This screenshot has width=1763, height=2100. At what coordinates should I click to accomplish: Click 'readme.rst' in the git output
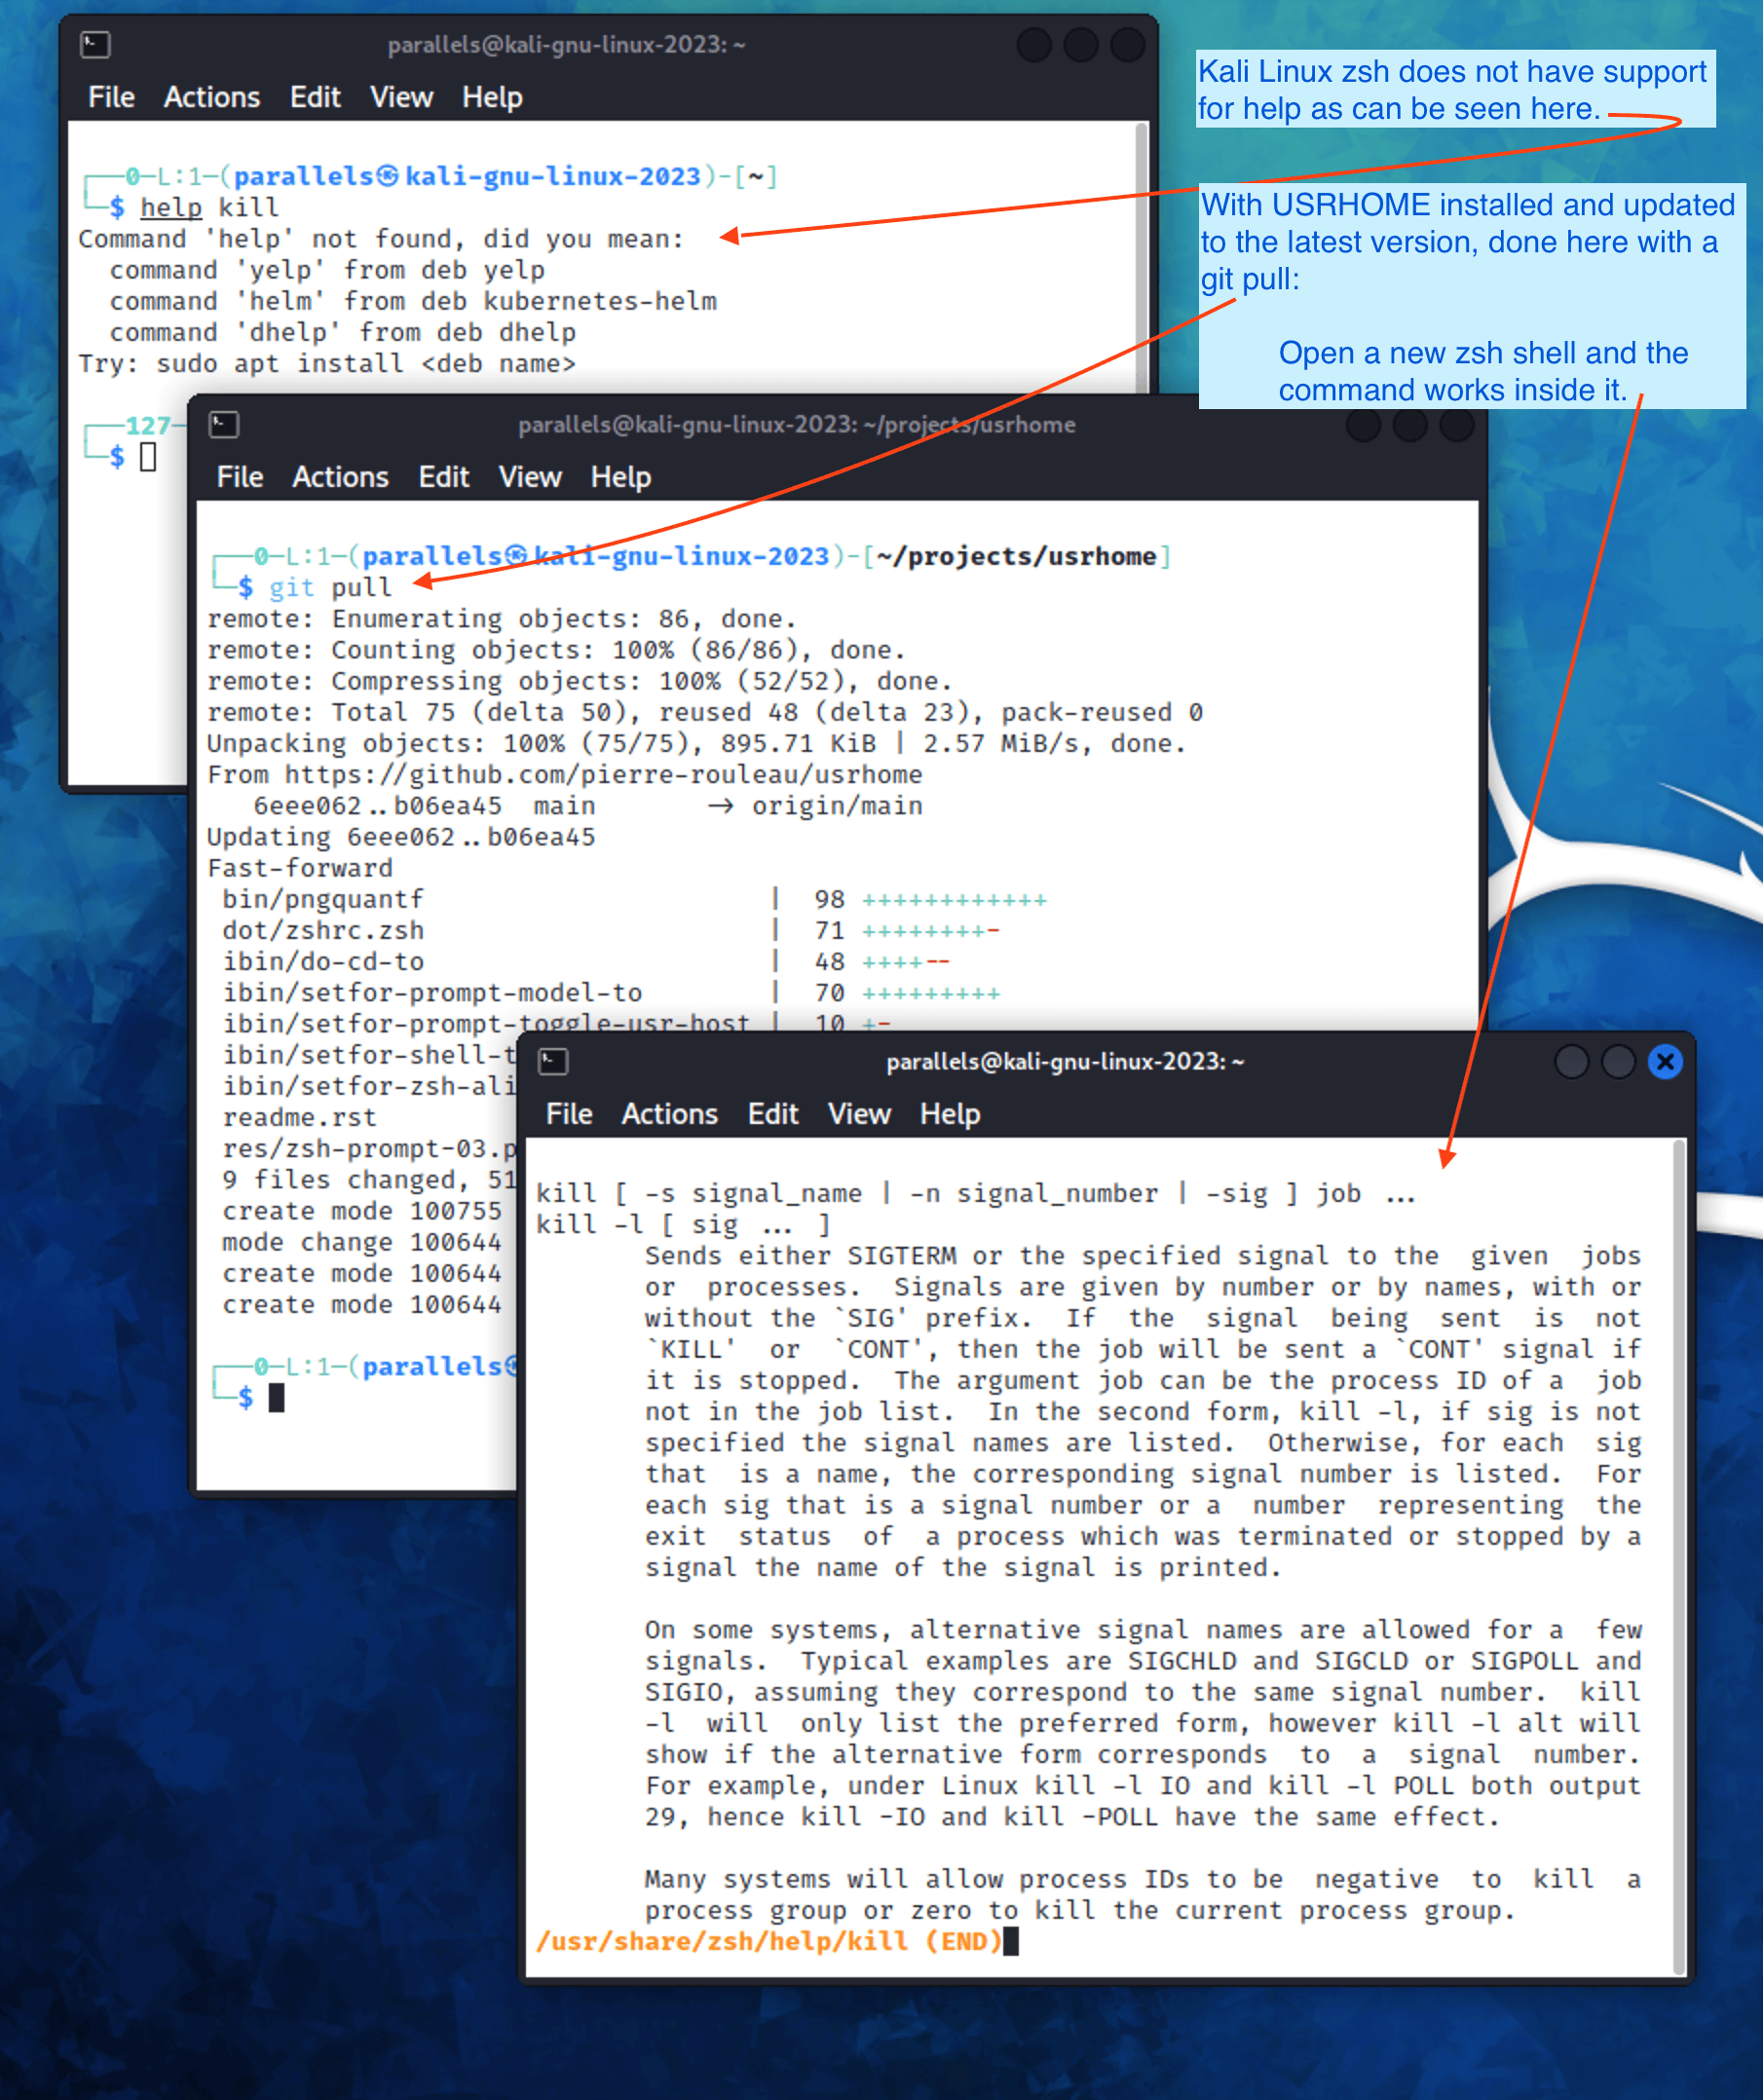pos(299,1118)
